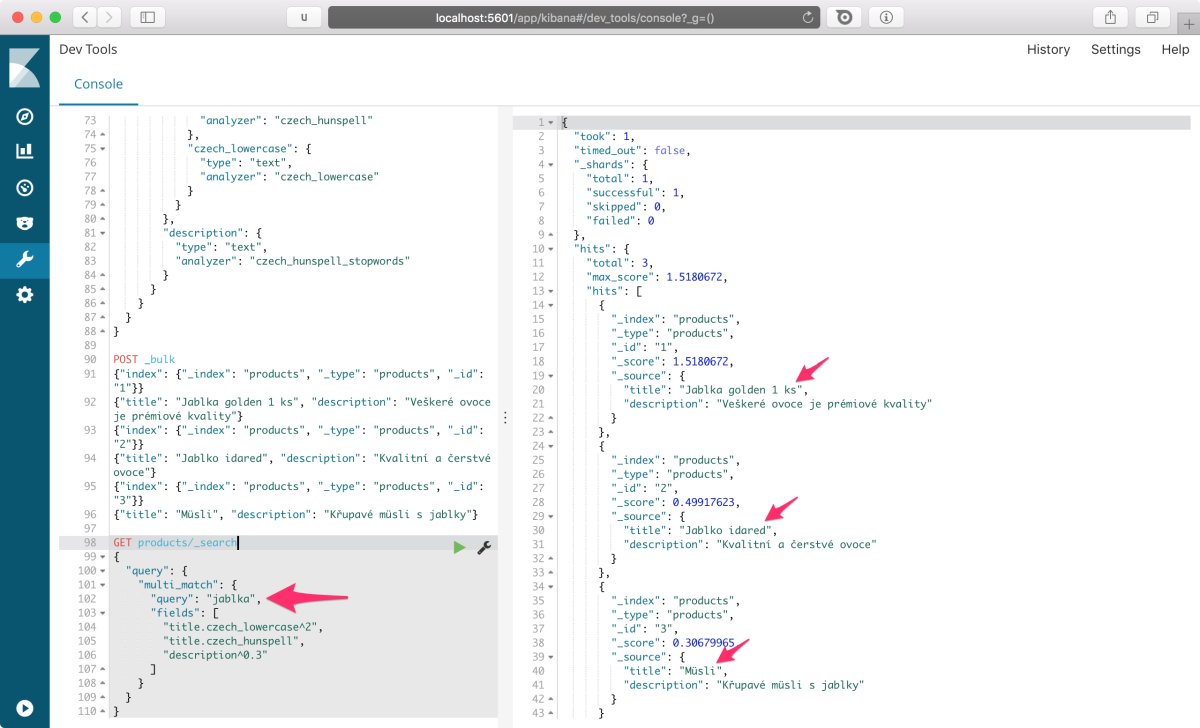Open request options wrench icon in editor
Viewport: 1200px width, 728px height.
[483, 547]
